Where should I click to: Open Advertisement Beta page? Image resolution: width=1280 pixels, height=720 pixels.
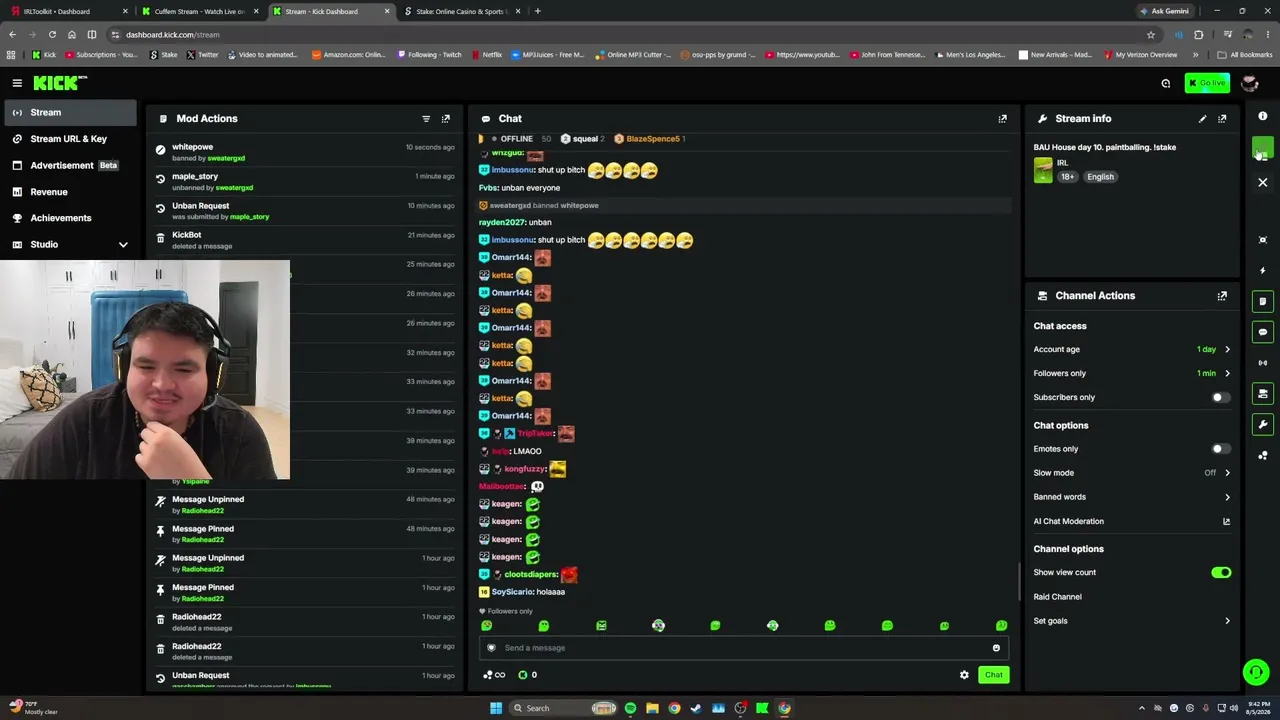tap(70, 165)
